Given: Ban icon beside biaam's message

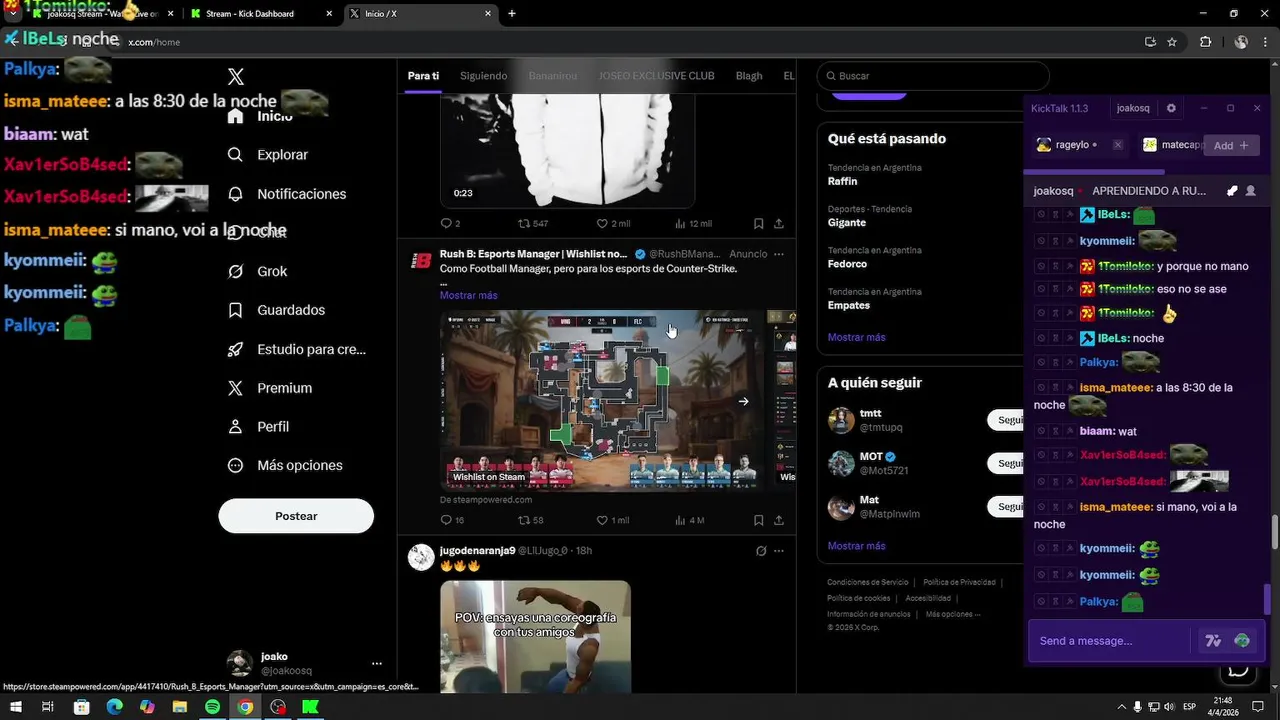Looking at the screenshot, I should tap(1041, 431).
